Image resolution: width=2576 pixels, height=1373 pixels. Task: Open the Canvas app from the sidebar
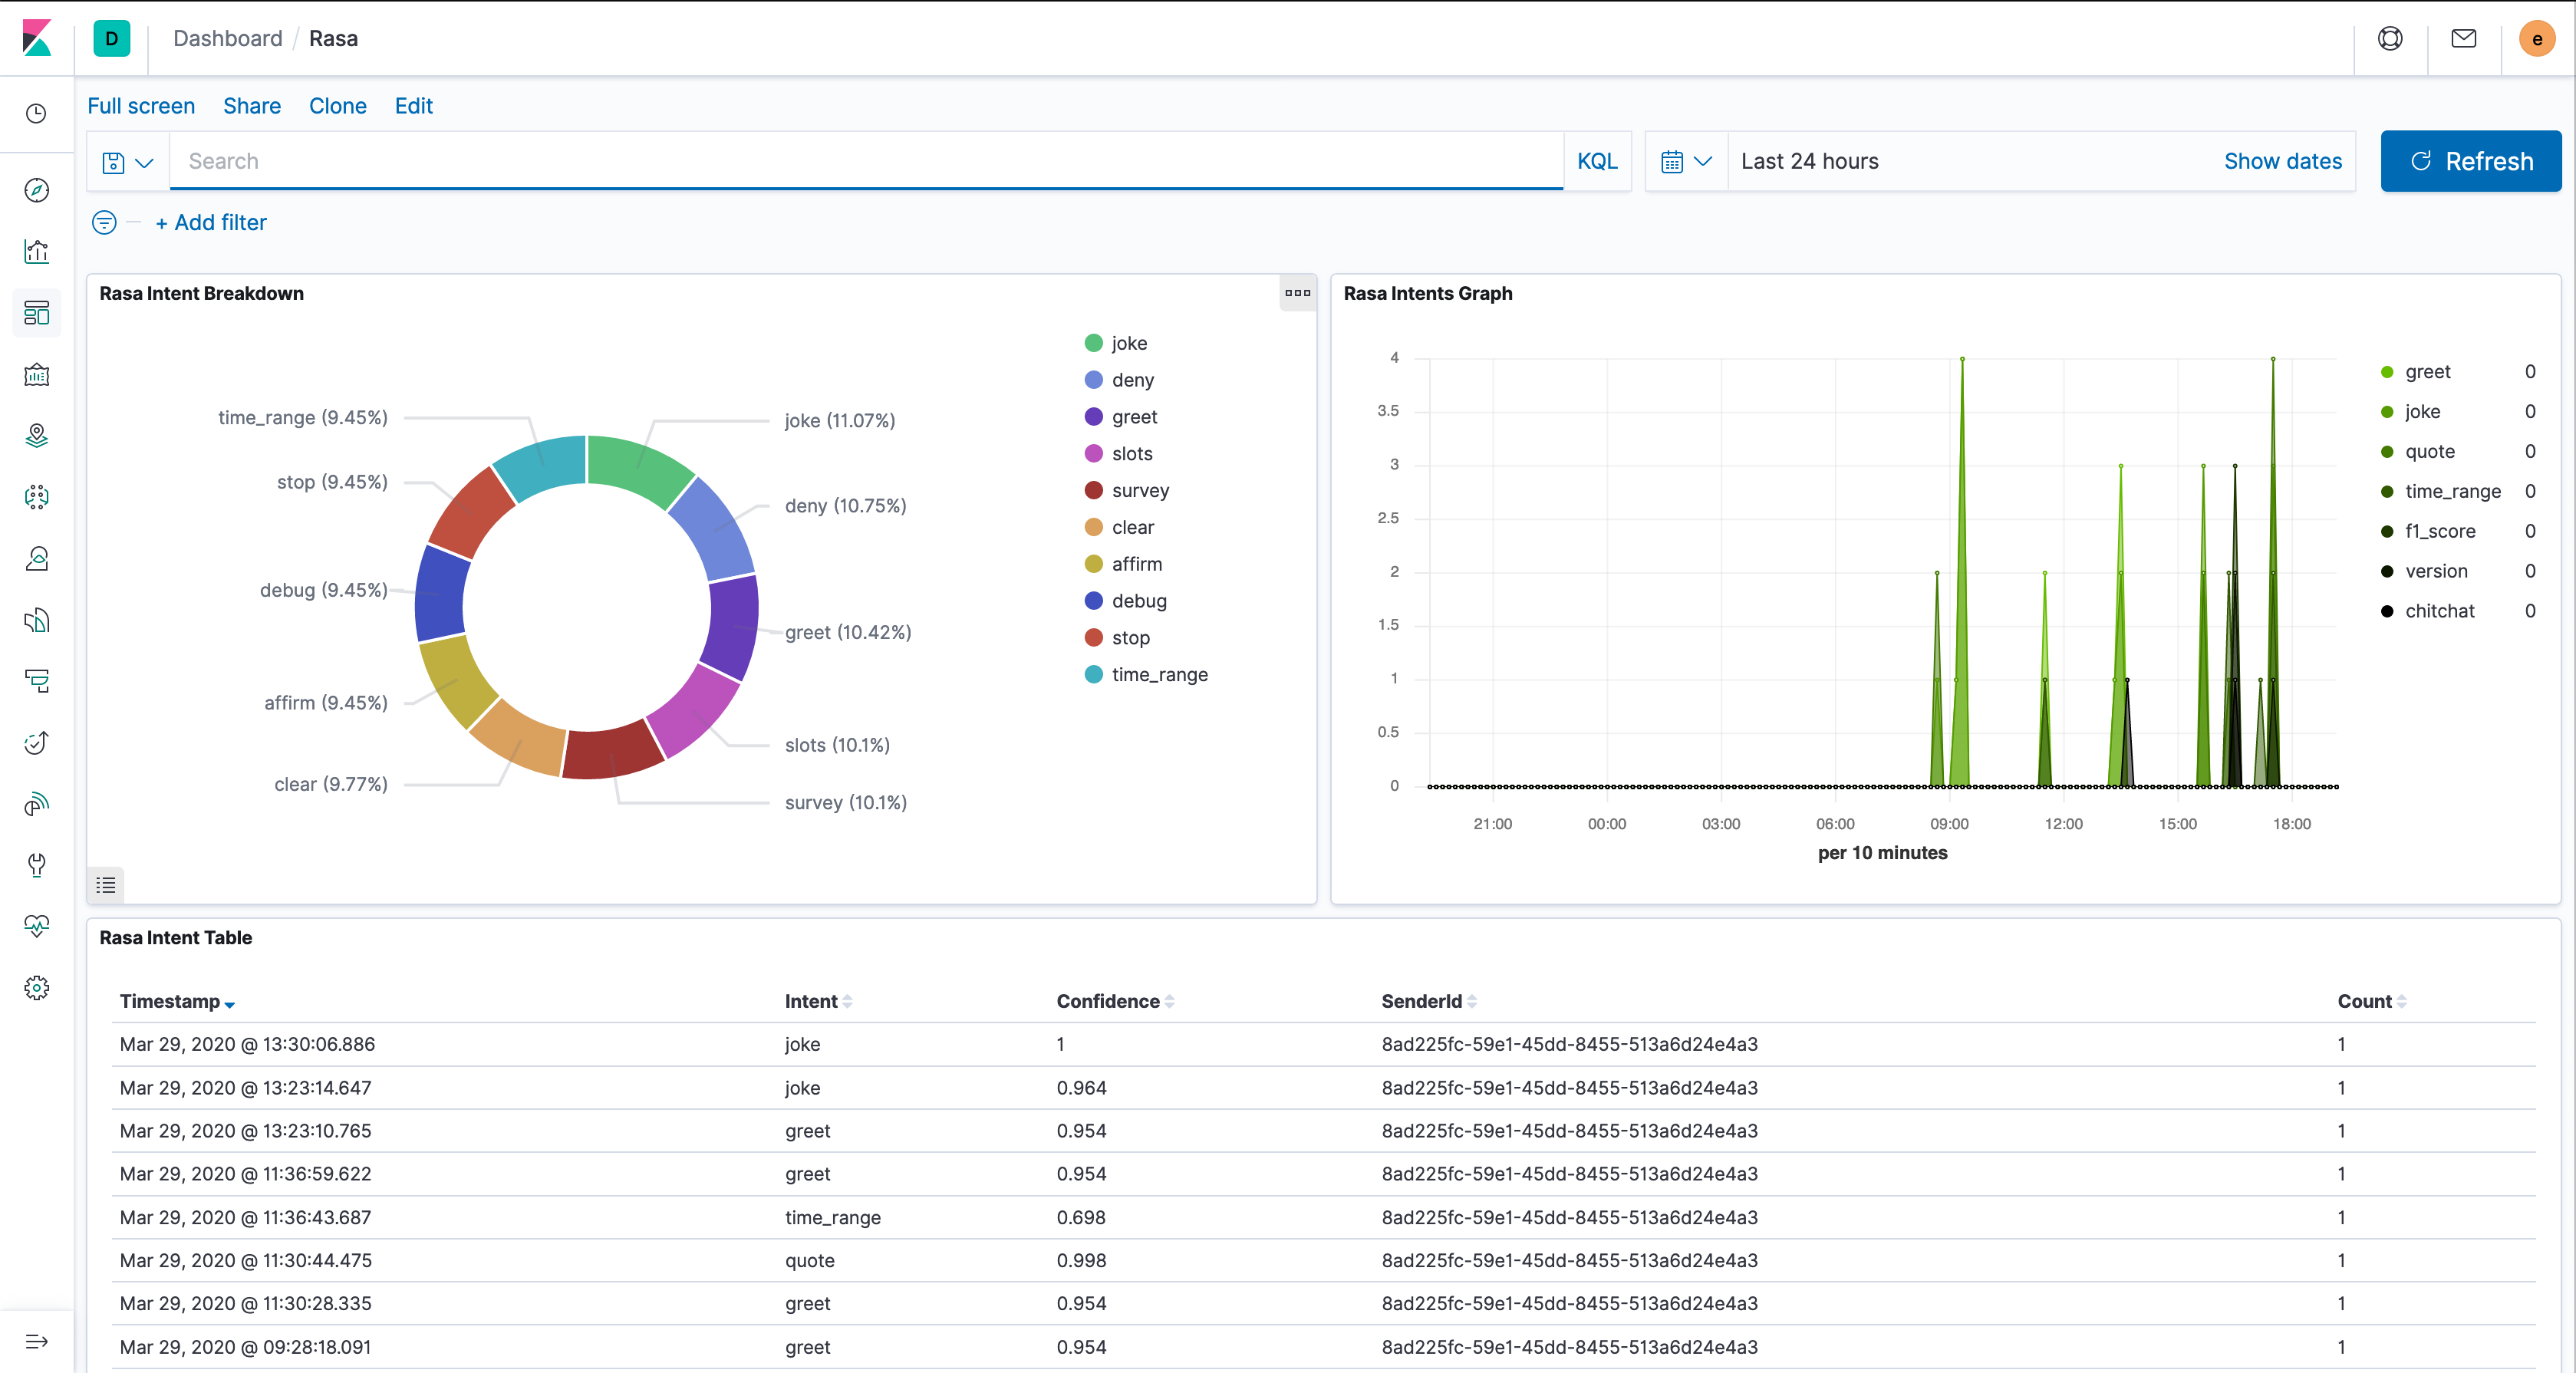point(36,376)
